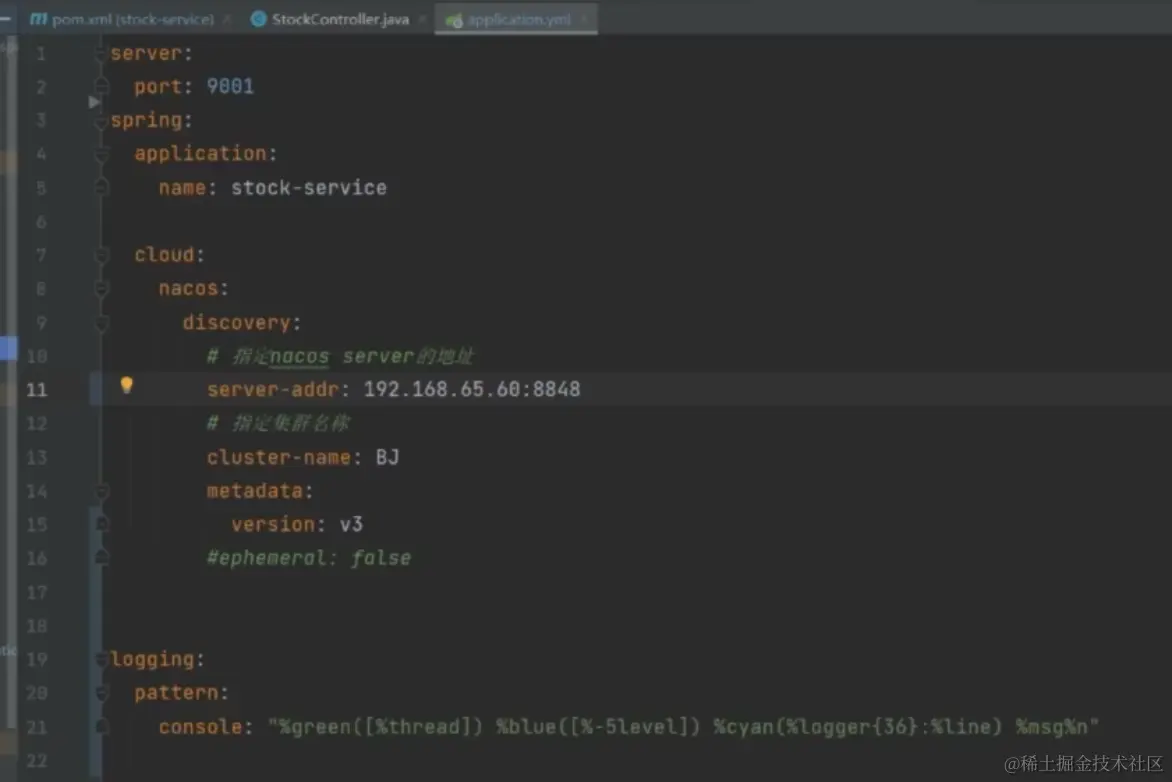The image size is (1172, 782).
Task: Click the cloud: key
Action: [164, 255]
